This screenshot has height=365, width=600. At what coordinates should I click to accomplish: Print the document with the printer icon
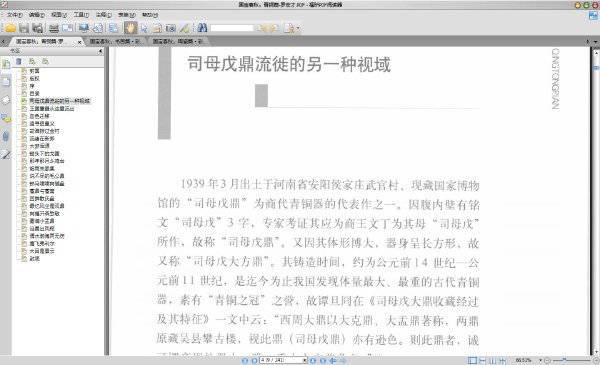[x=54, y=28]
